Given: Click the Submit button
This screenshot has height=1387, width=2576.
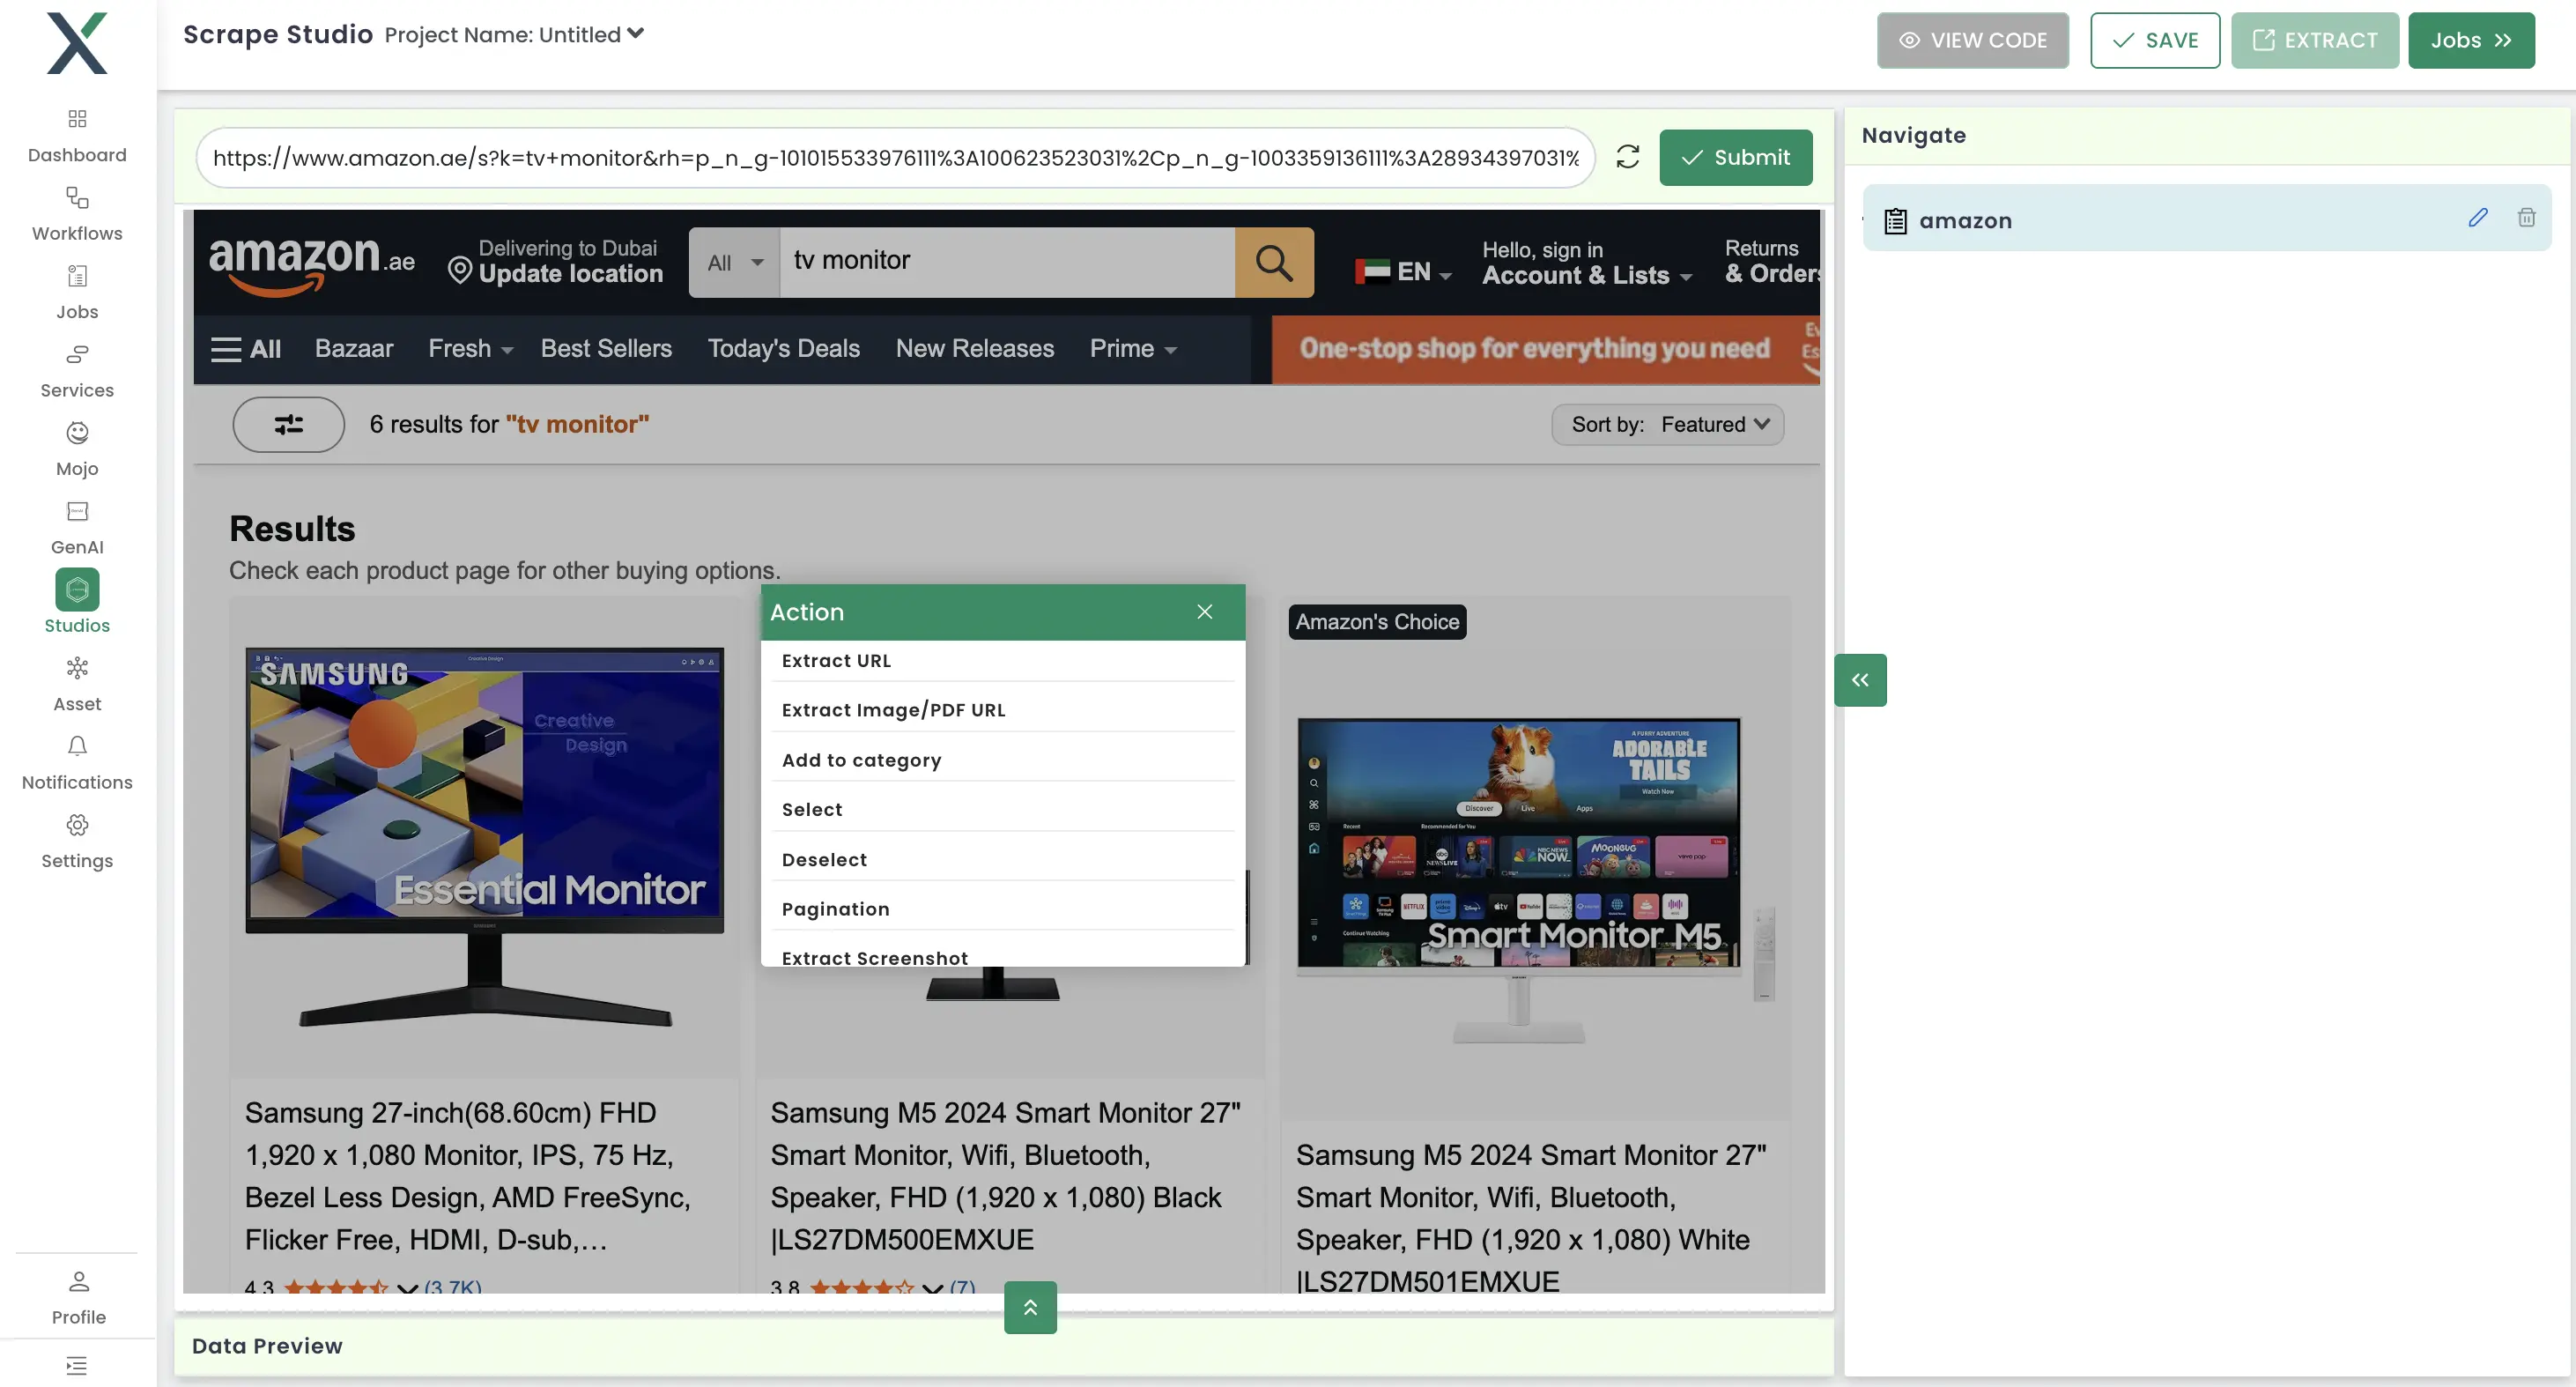Looking at the screenshot, I should (1735, 157).
